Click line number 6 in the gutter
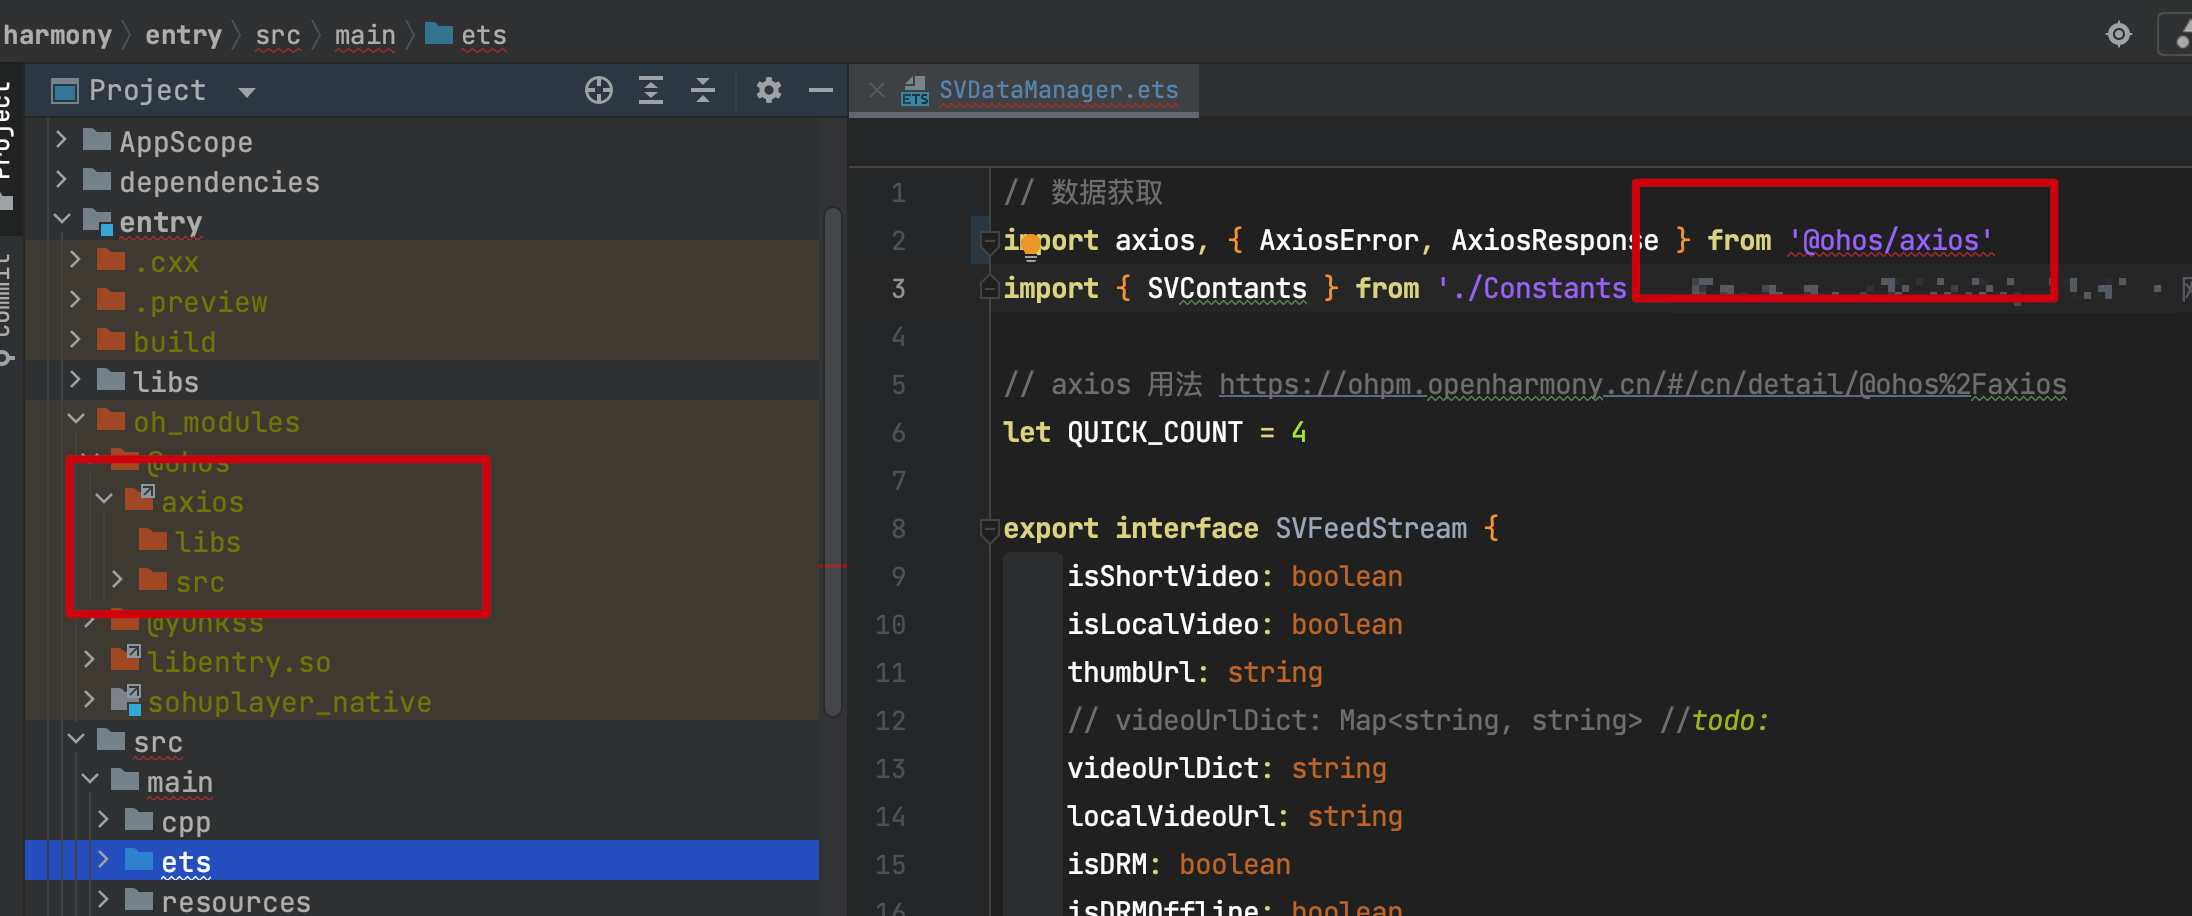This screenshot has width=2192, height=916. click(899, 433)
